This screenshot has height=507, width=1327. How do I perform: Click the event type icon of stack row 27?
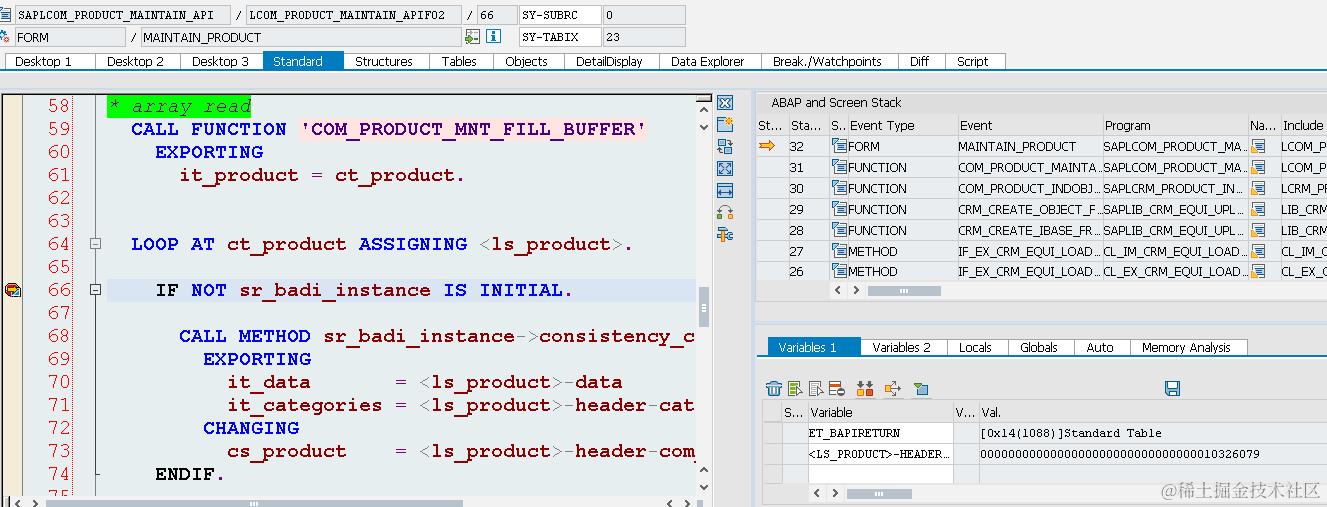point(839,251)
